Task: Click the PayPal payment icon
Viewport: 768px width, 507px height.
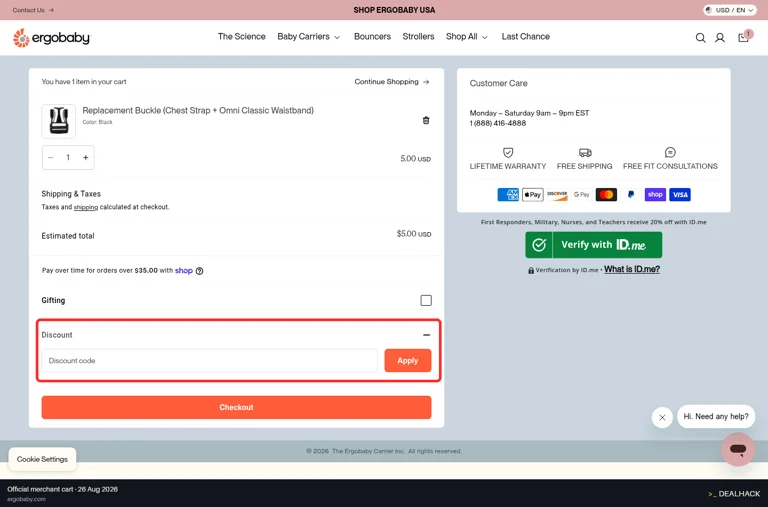Action: tap(631, 194)
